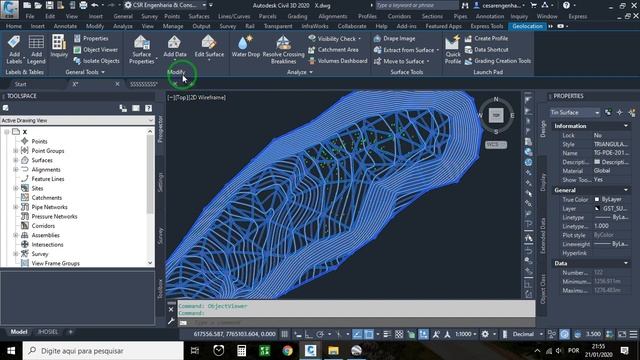Open the Prospector side tab
640x360 pixels.
tap(160, 129)
